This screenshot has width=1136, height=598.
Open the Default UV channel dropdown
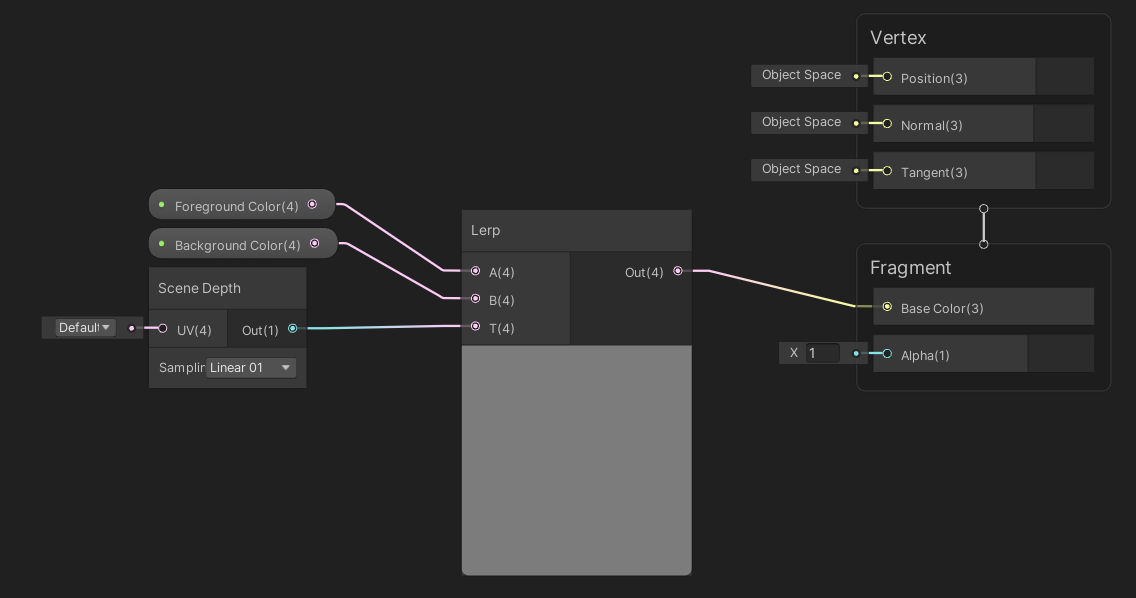pos(80,327)
